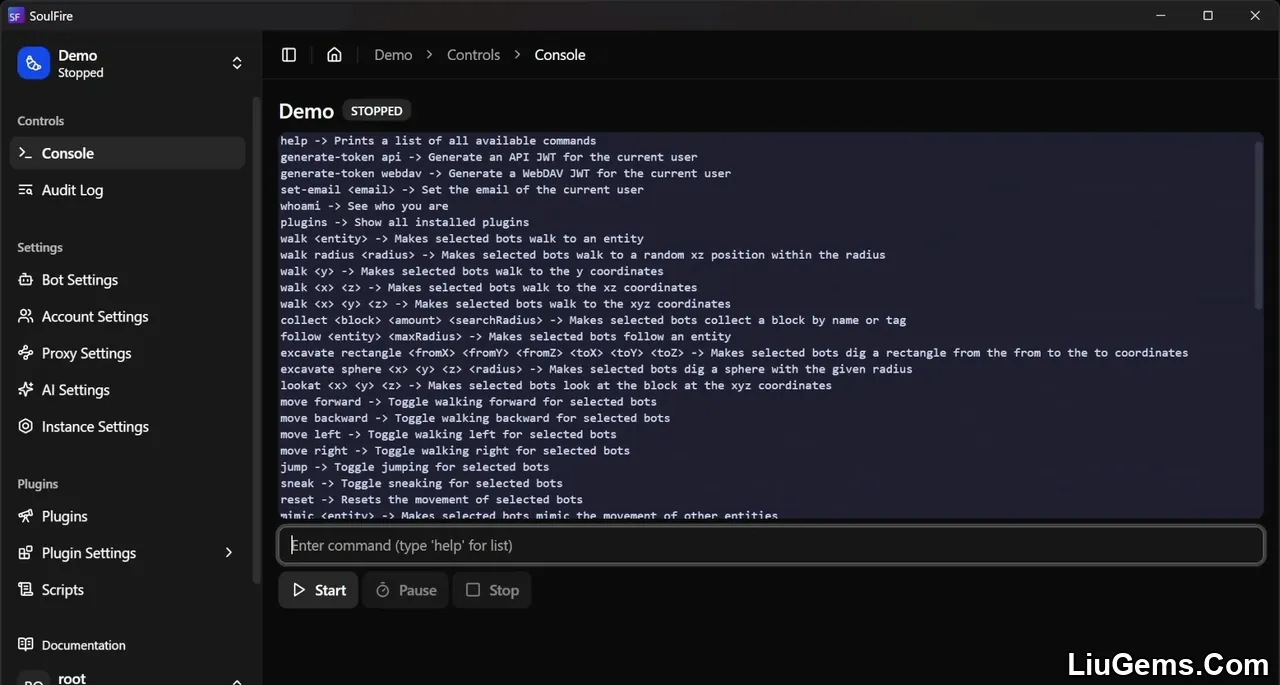1280x685 pixels.
Task: Click the Console terminal icon in sidebar
Action: 26,153
